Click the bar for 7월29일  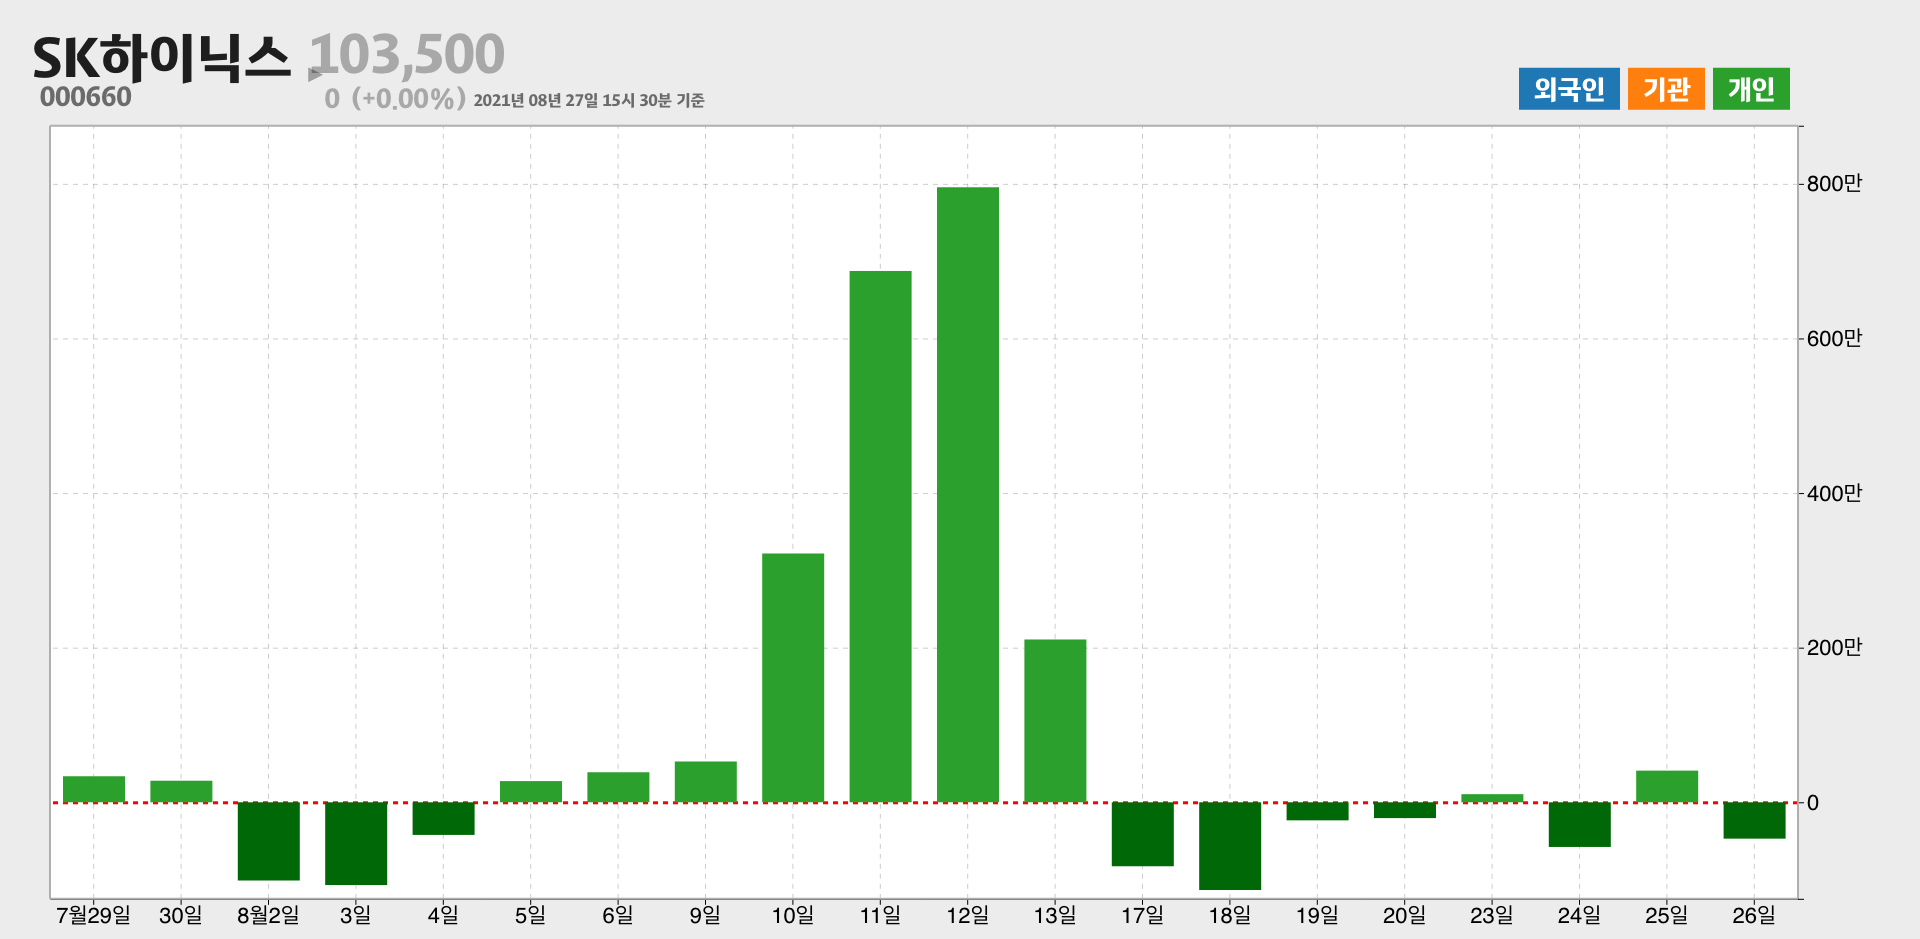click(94, 789)
